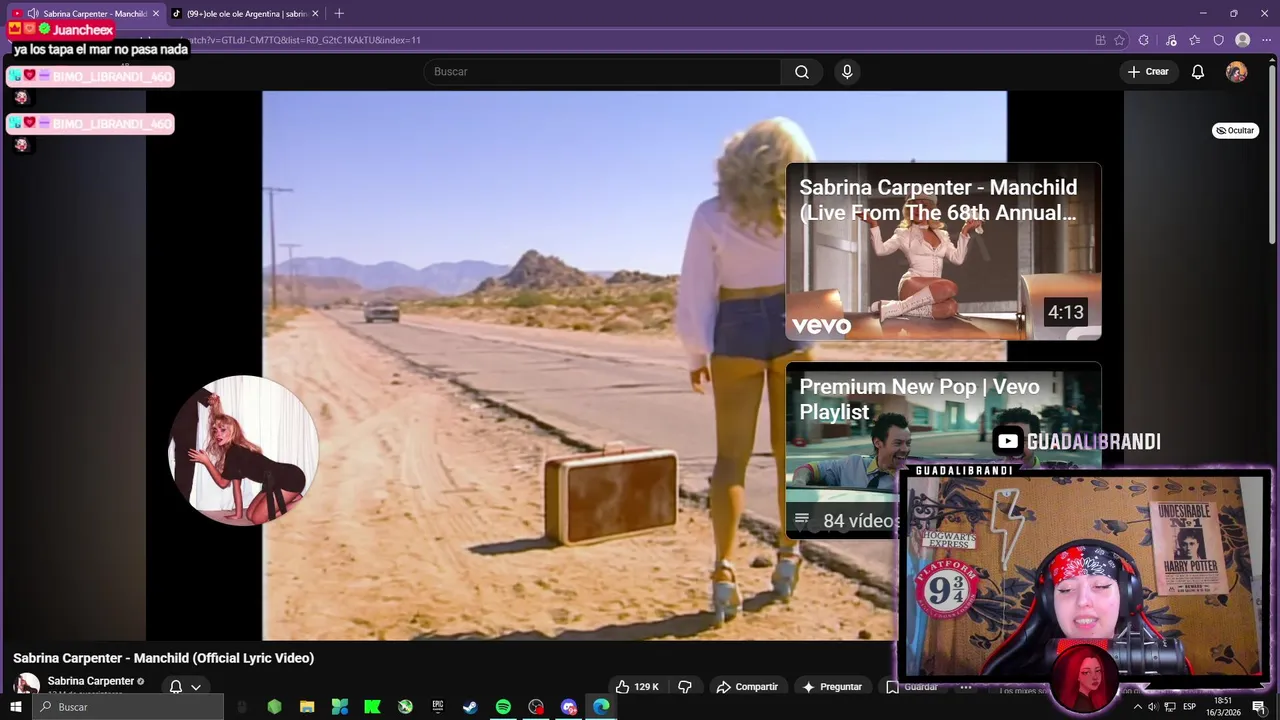Screen dimensions: 1280x720
Task: Toggle the channel subscription notification bell
Action: (175, 687)
